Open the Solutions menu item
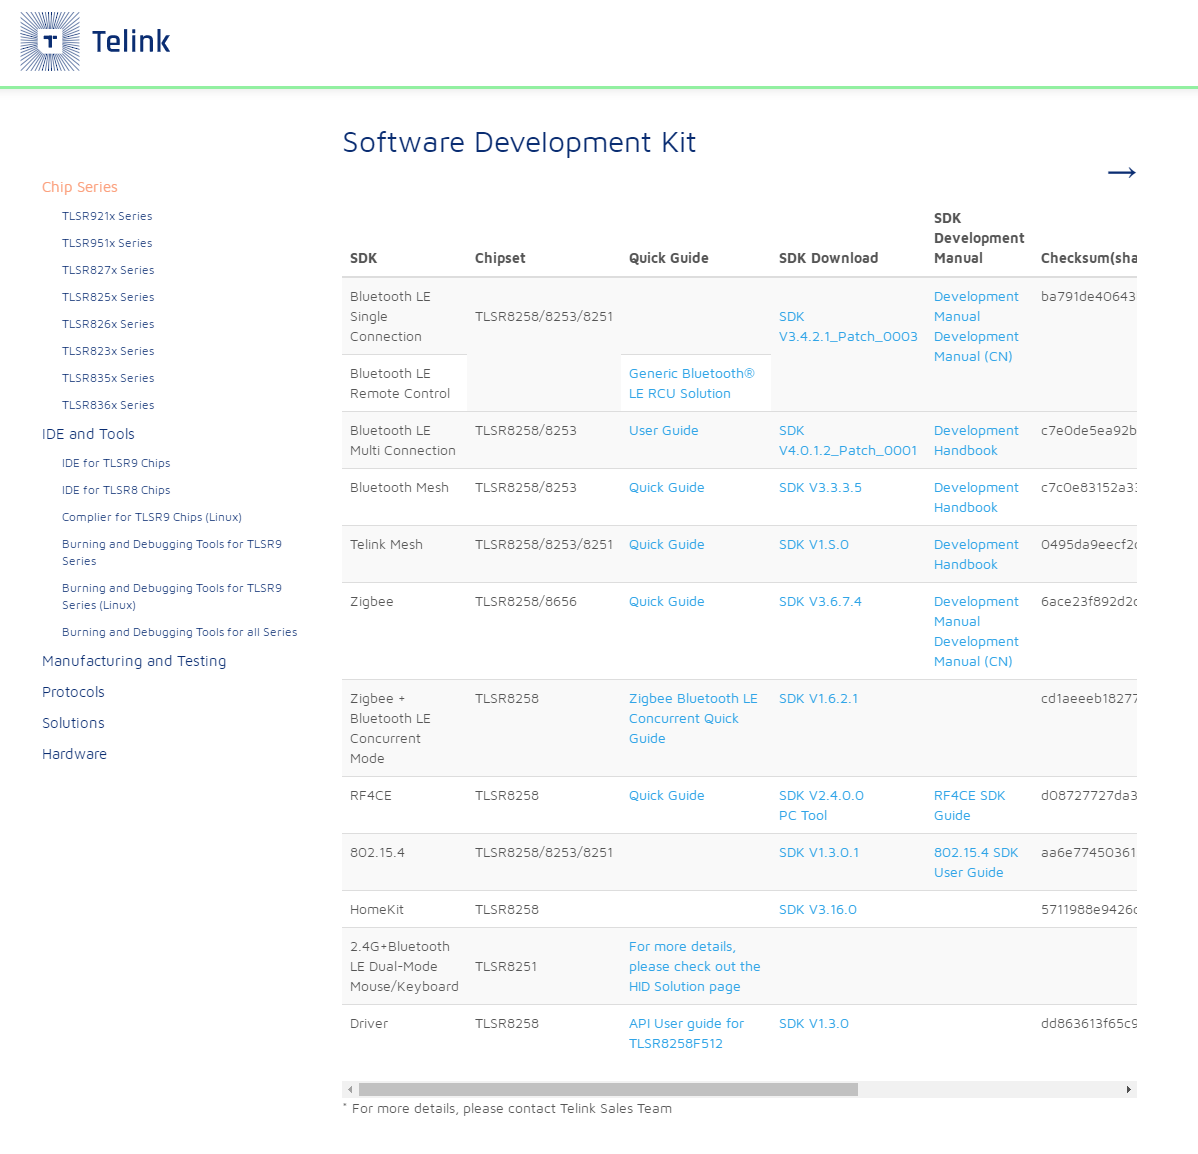Image resolution: width=1198 pixels, height=1154 pixels. [73, 723]
